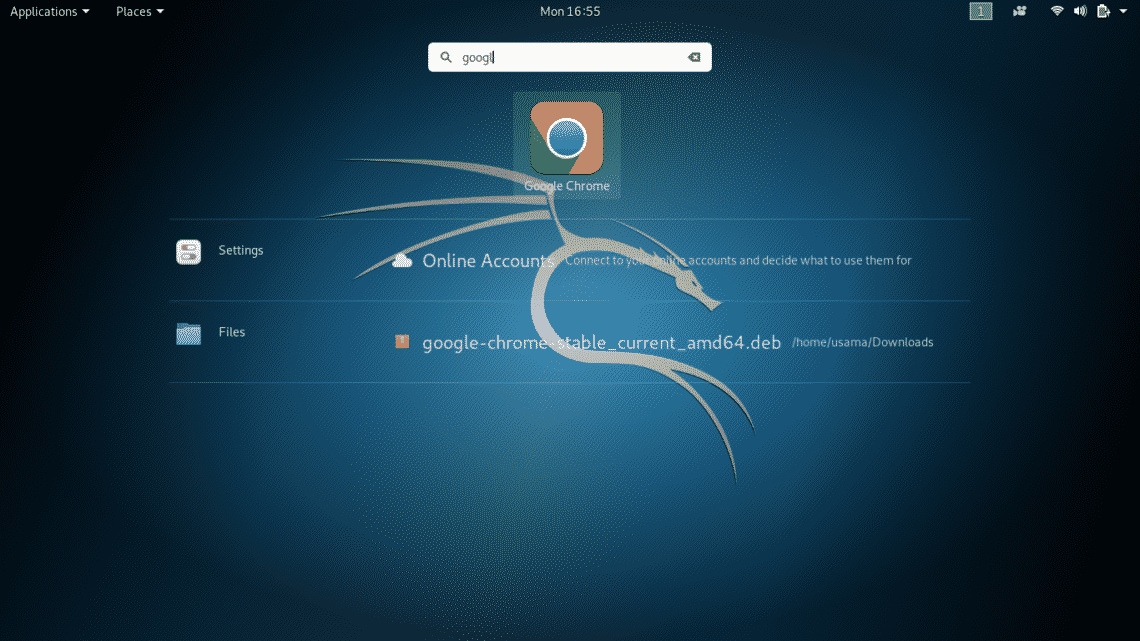Screen dimensions: 1140x641
Task: Click the volume speaker icon
Action: tap(1080, 12)
